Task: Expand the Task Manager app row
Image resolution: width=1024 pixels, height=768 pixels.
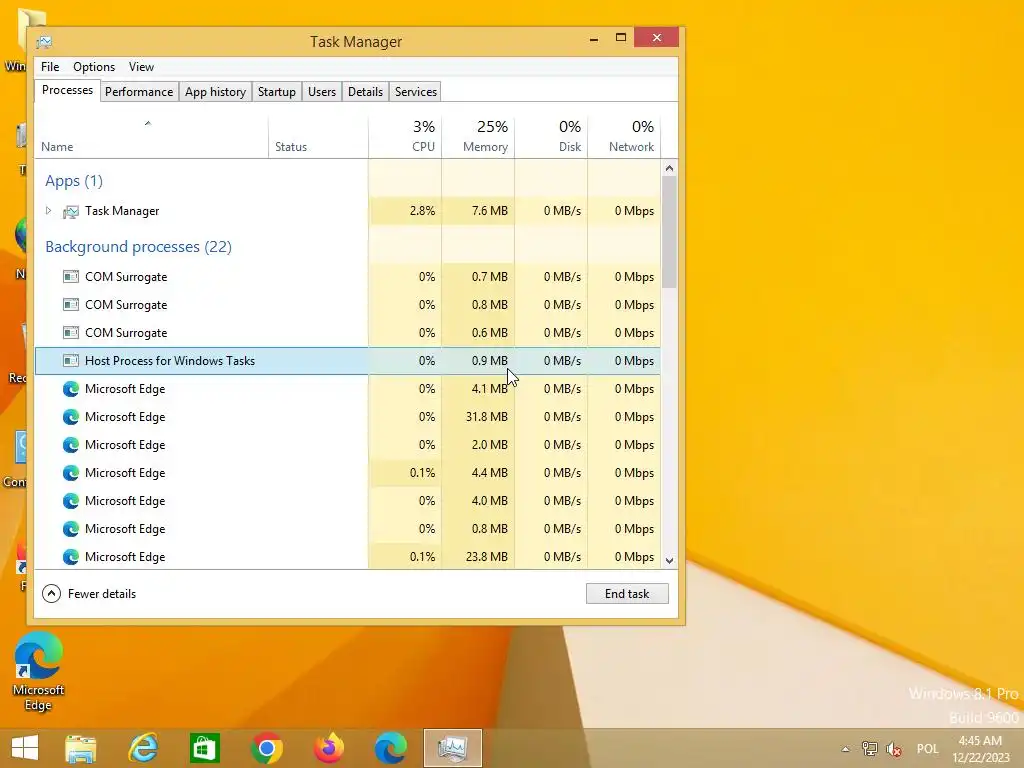Action: 48,211
